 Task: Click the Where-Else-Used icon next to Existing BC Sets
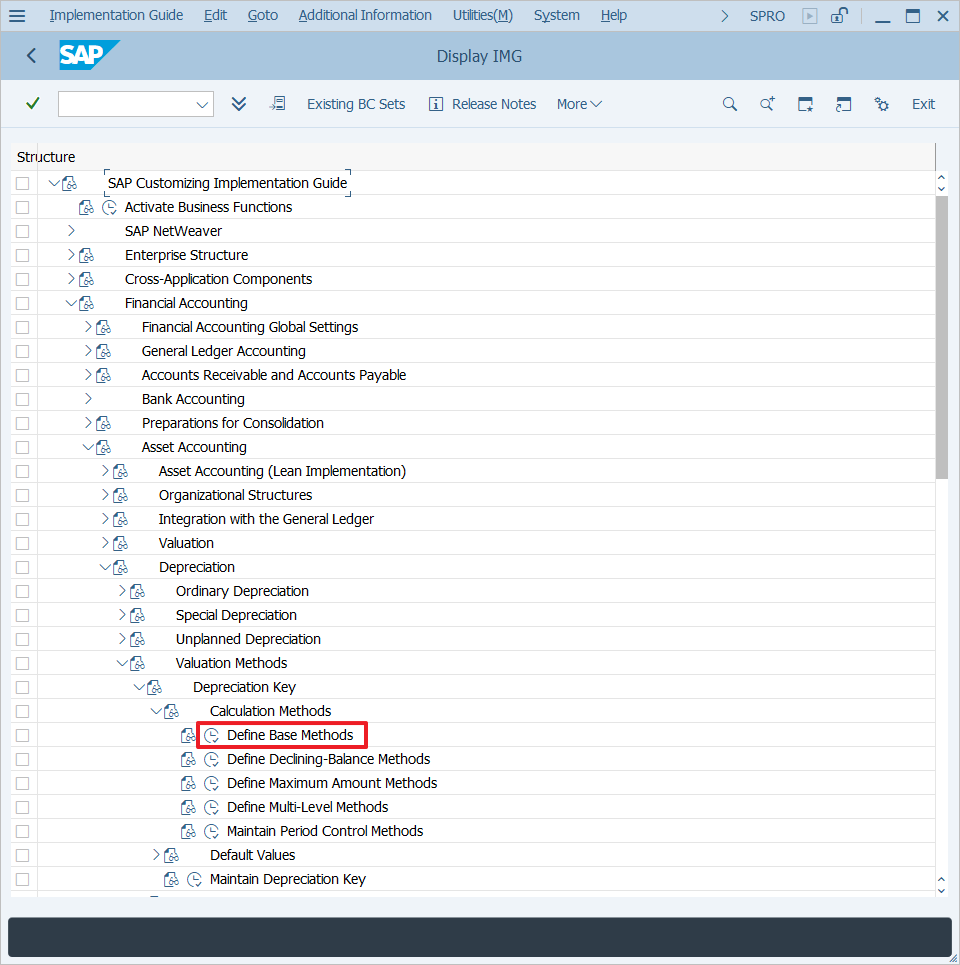coord(278,103)
